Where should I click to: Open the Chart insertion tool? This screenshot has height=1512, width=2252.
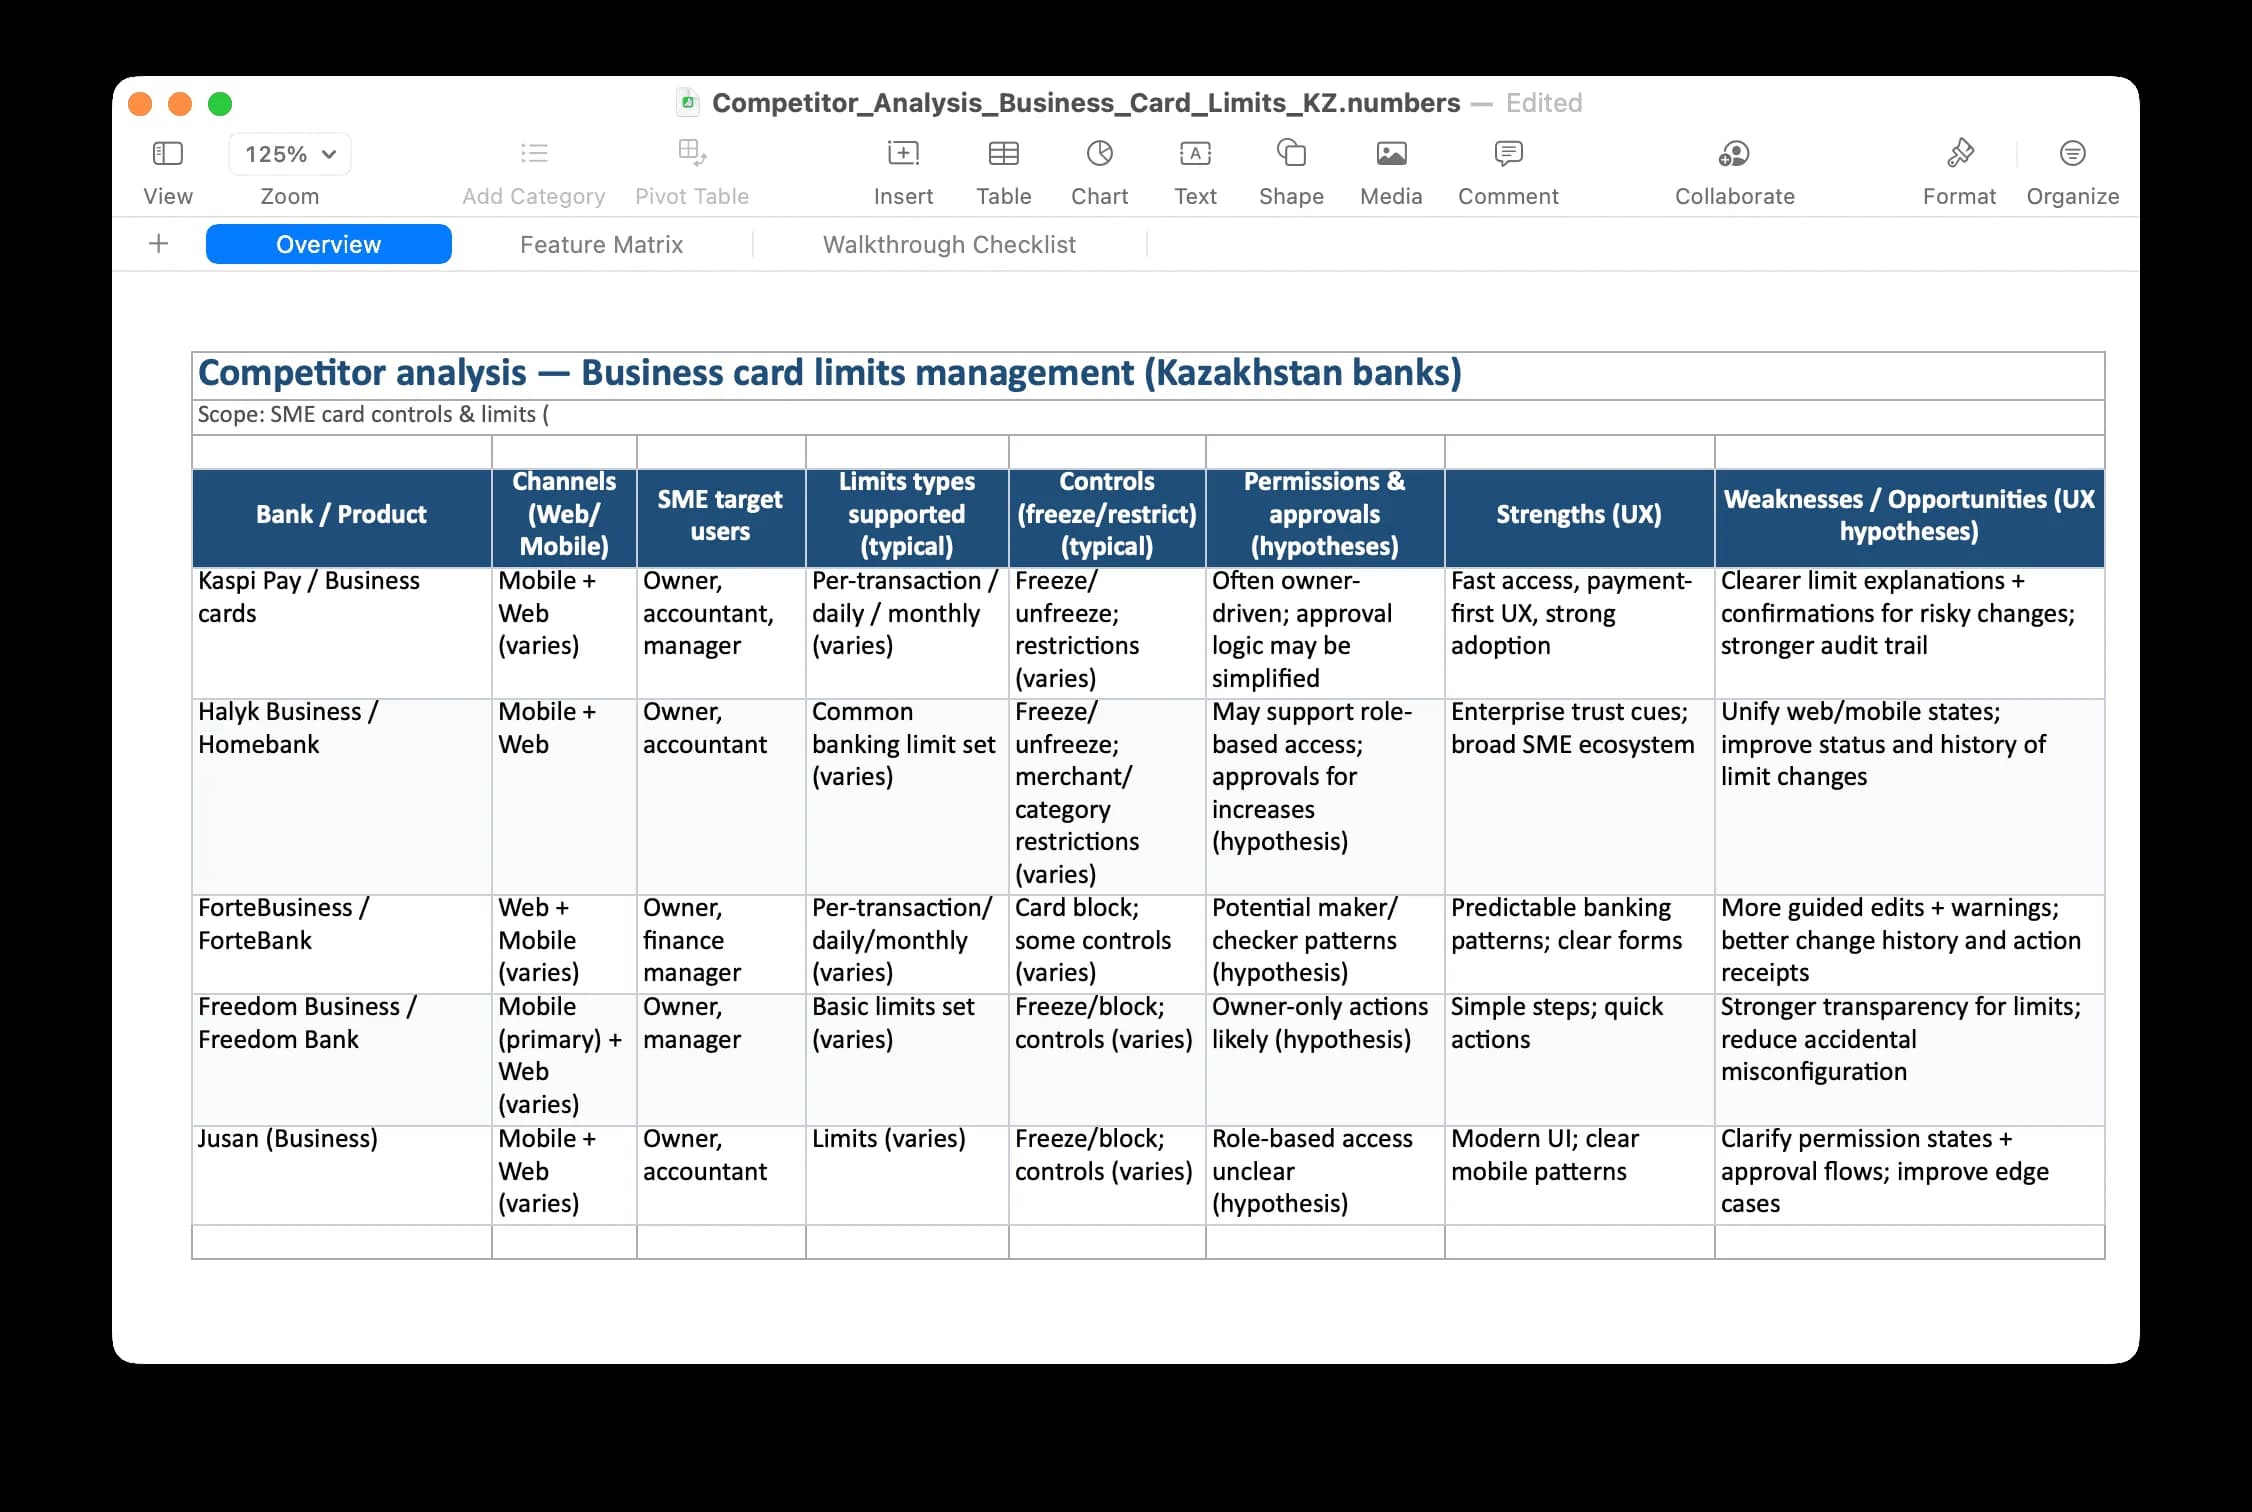(x=1098, y=170)
